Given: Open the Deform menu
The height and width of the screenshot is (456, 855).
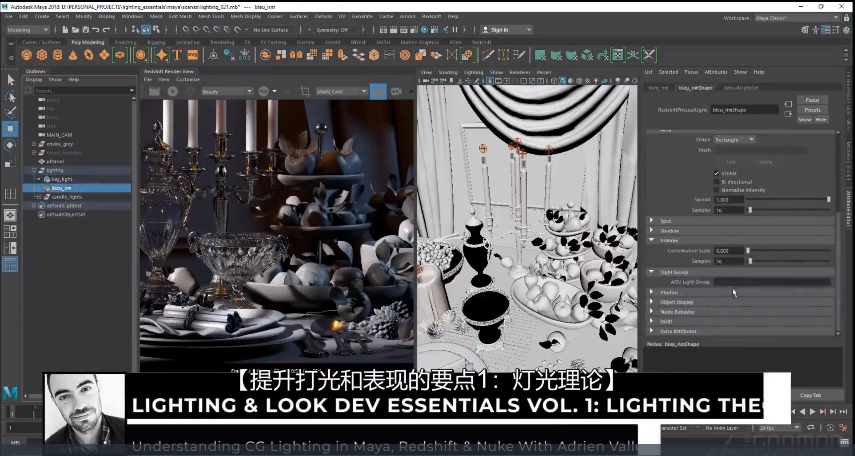Looking at the screenshot, I should click(x=323, y=16).
